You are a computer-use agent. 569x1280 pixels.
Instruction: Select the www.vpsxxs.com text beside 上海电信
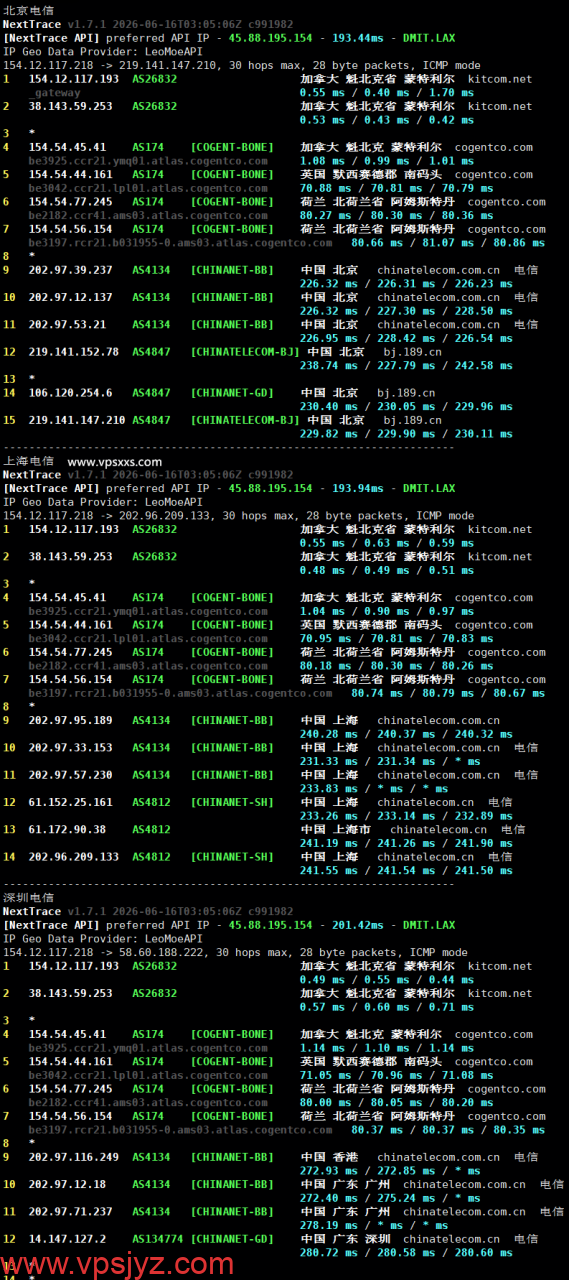pyautogui.click(x=114, y=462)
